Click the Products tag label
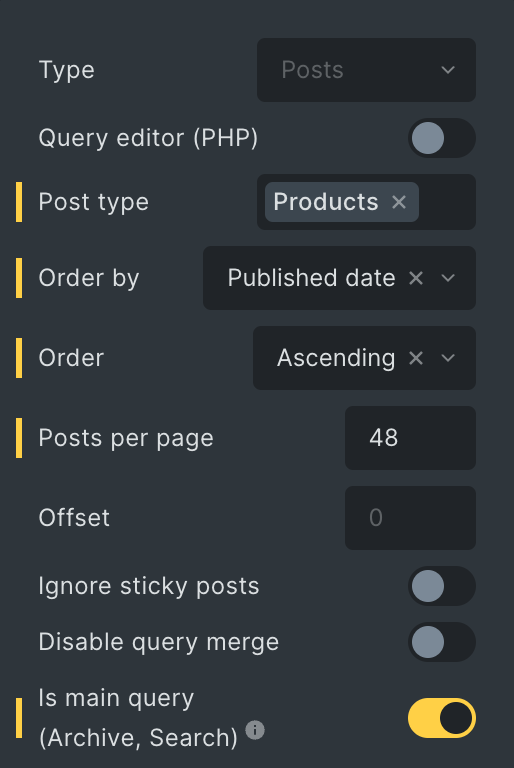The height and width of the screenshot is (768, 514). coord(326,202)
